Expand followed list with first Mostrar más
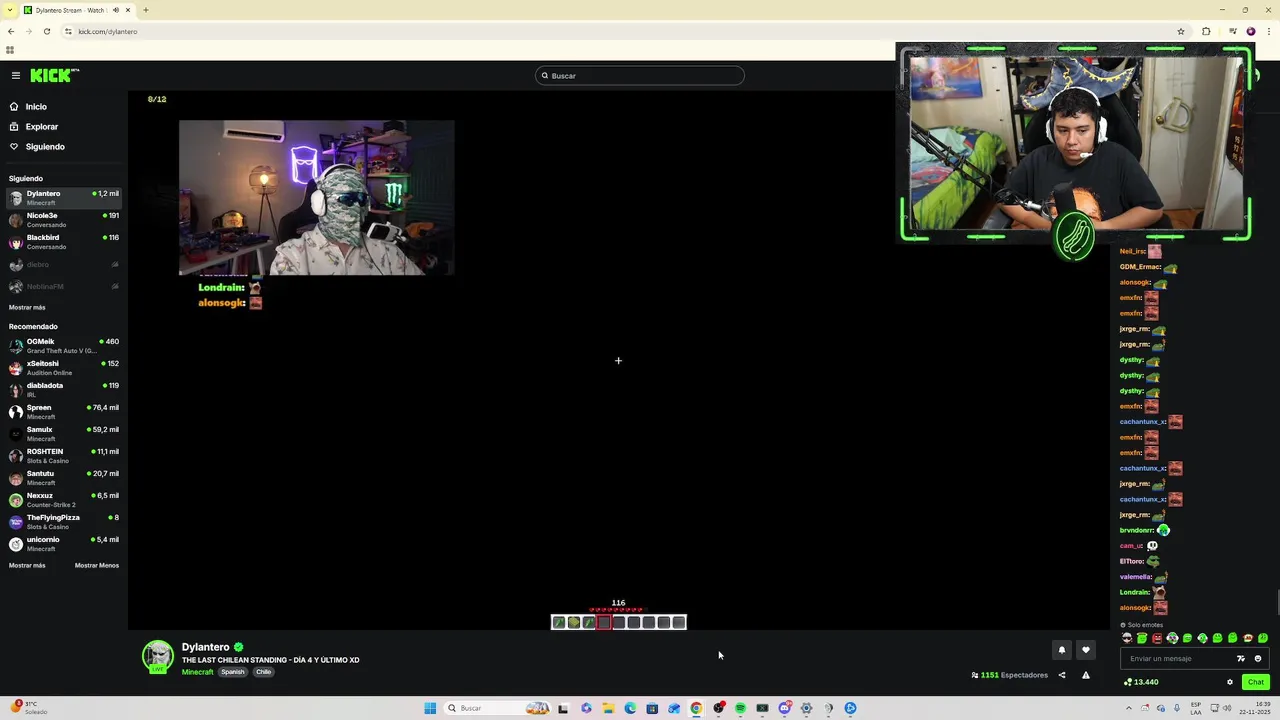Image resolution: width=1280 pixels, height=720 pixels. 27,307
